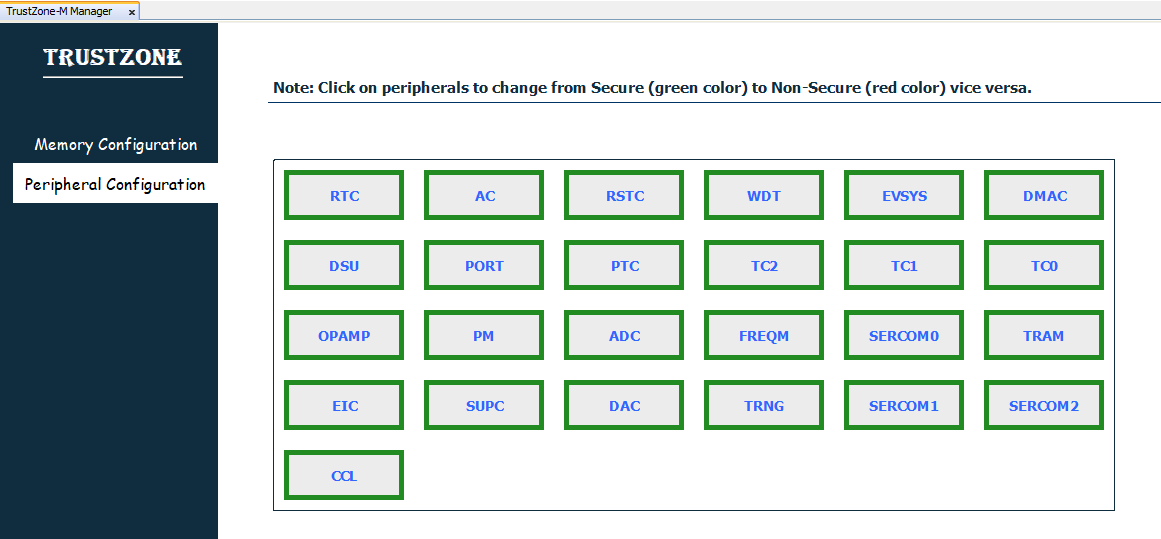Select Peripheral Configuration in the sidebar
Viewport: 1161px width, 539px height.
(x=115, y=185)
